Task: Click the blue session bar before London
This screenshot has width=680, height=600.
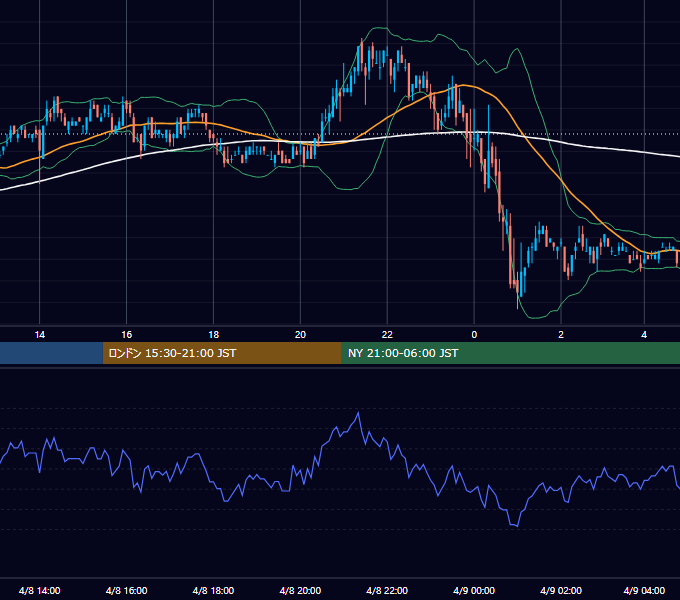Action: 51,353
